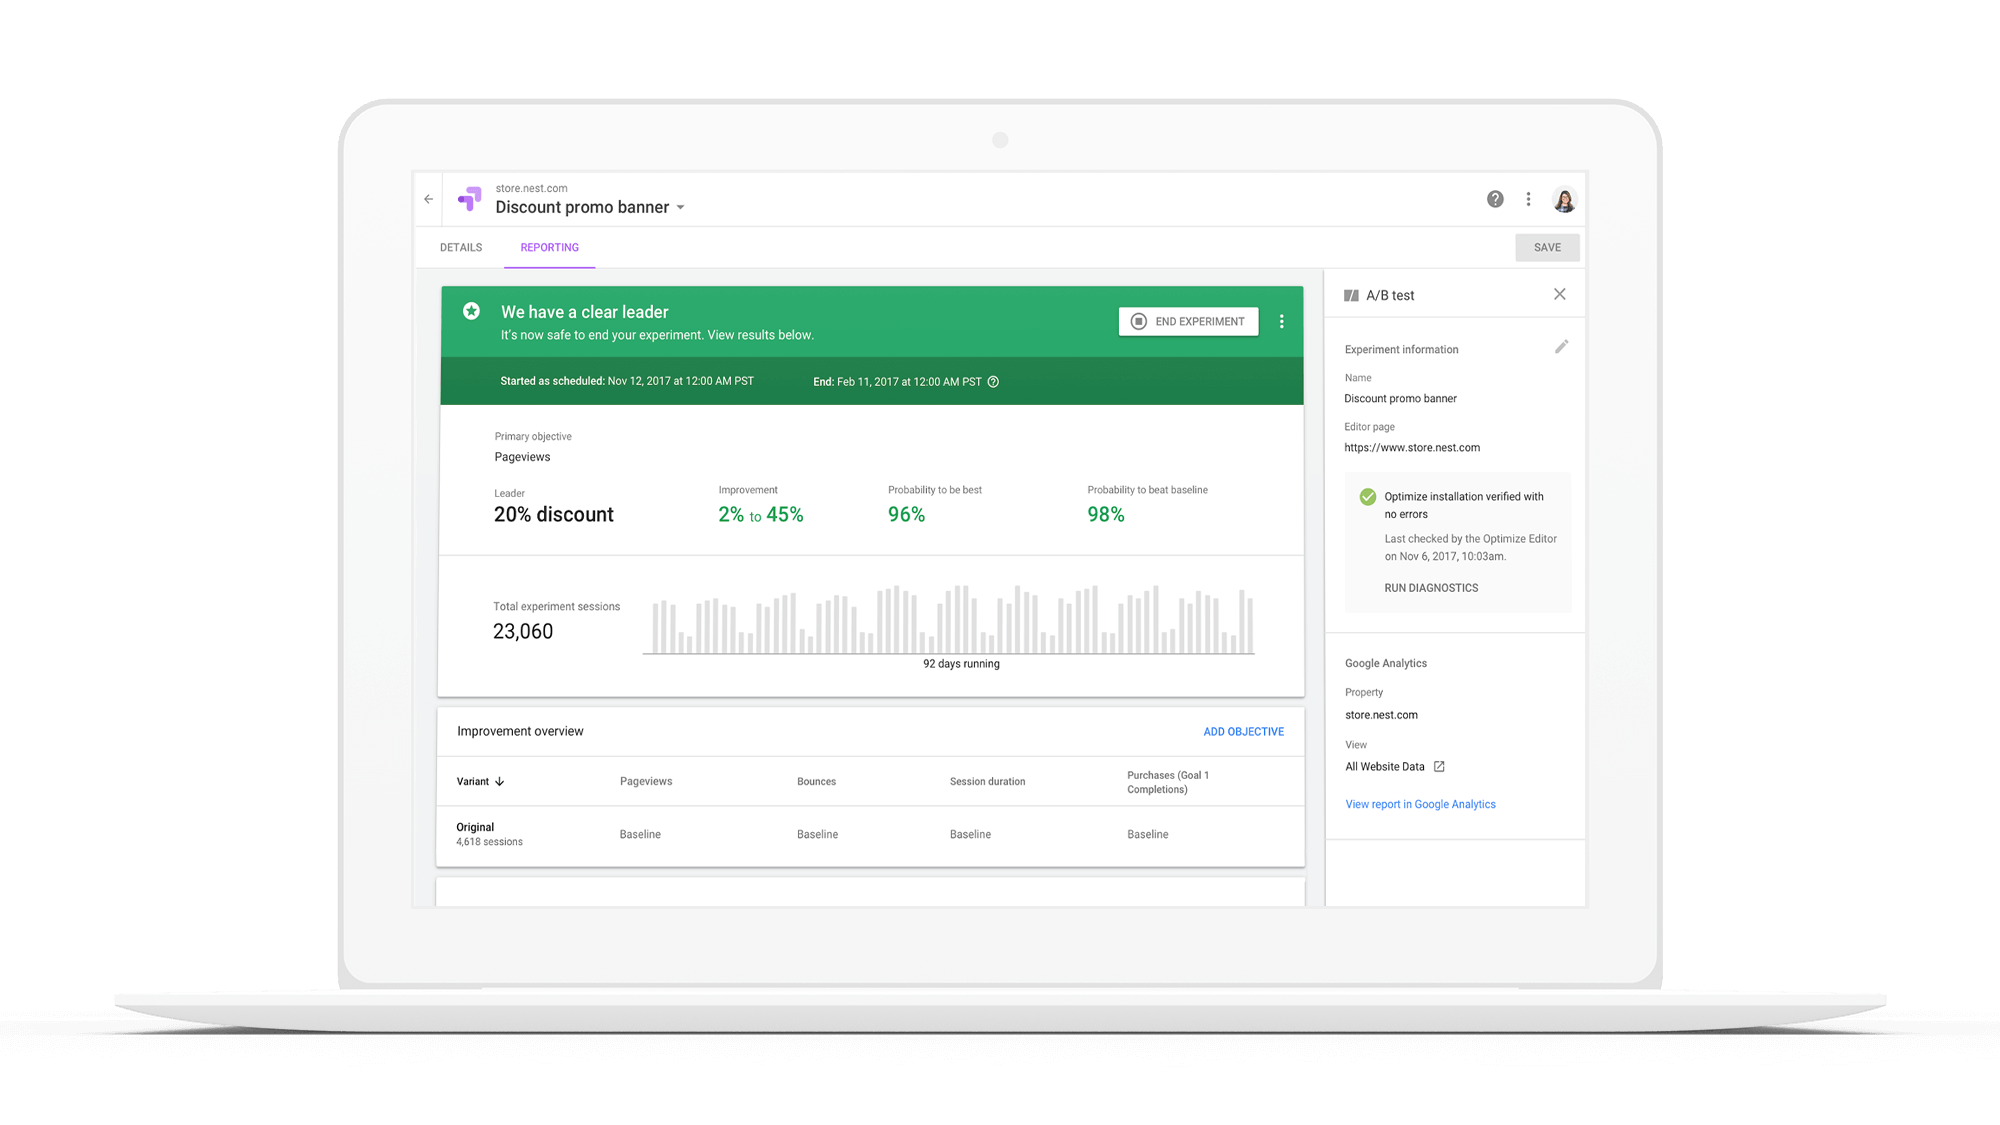Click the Bounces column header
This screenshot has width=2000, height=1125.
pyautogui.click(x=816, y=782)
